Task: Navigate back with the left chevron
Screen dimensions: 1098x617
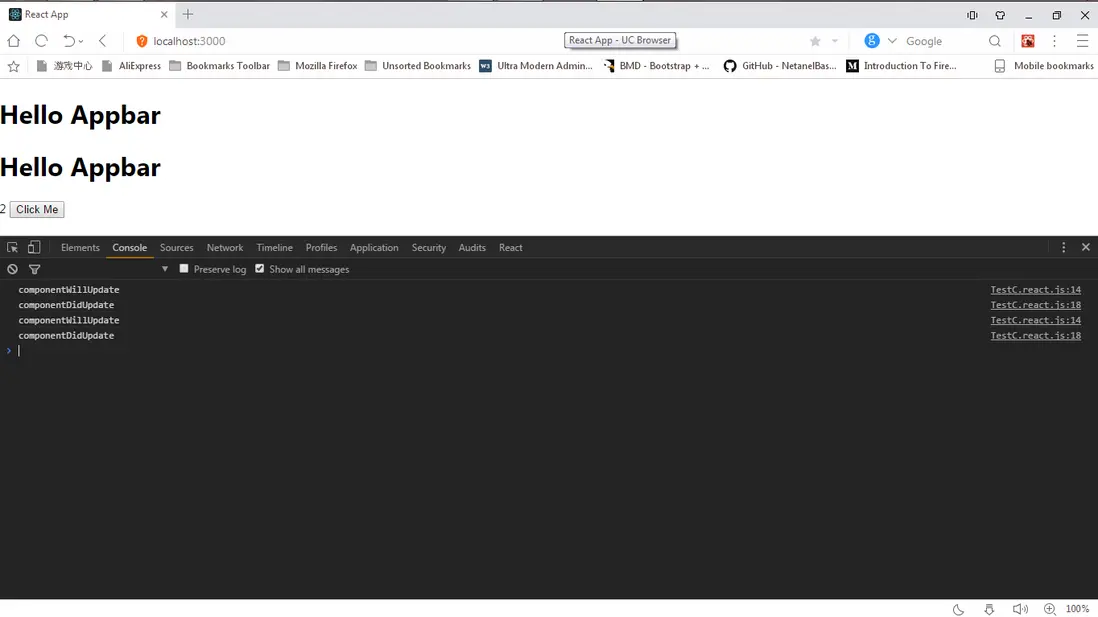Action: click(103, 41)
